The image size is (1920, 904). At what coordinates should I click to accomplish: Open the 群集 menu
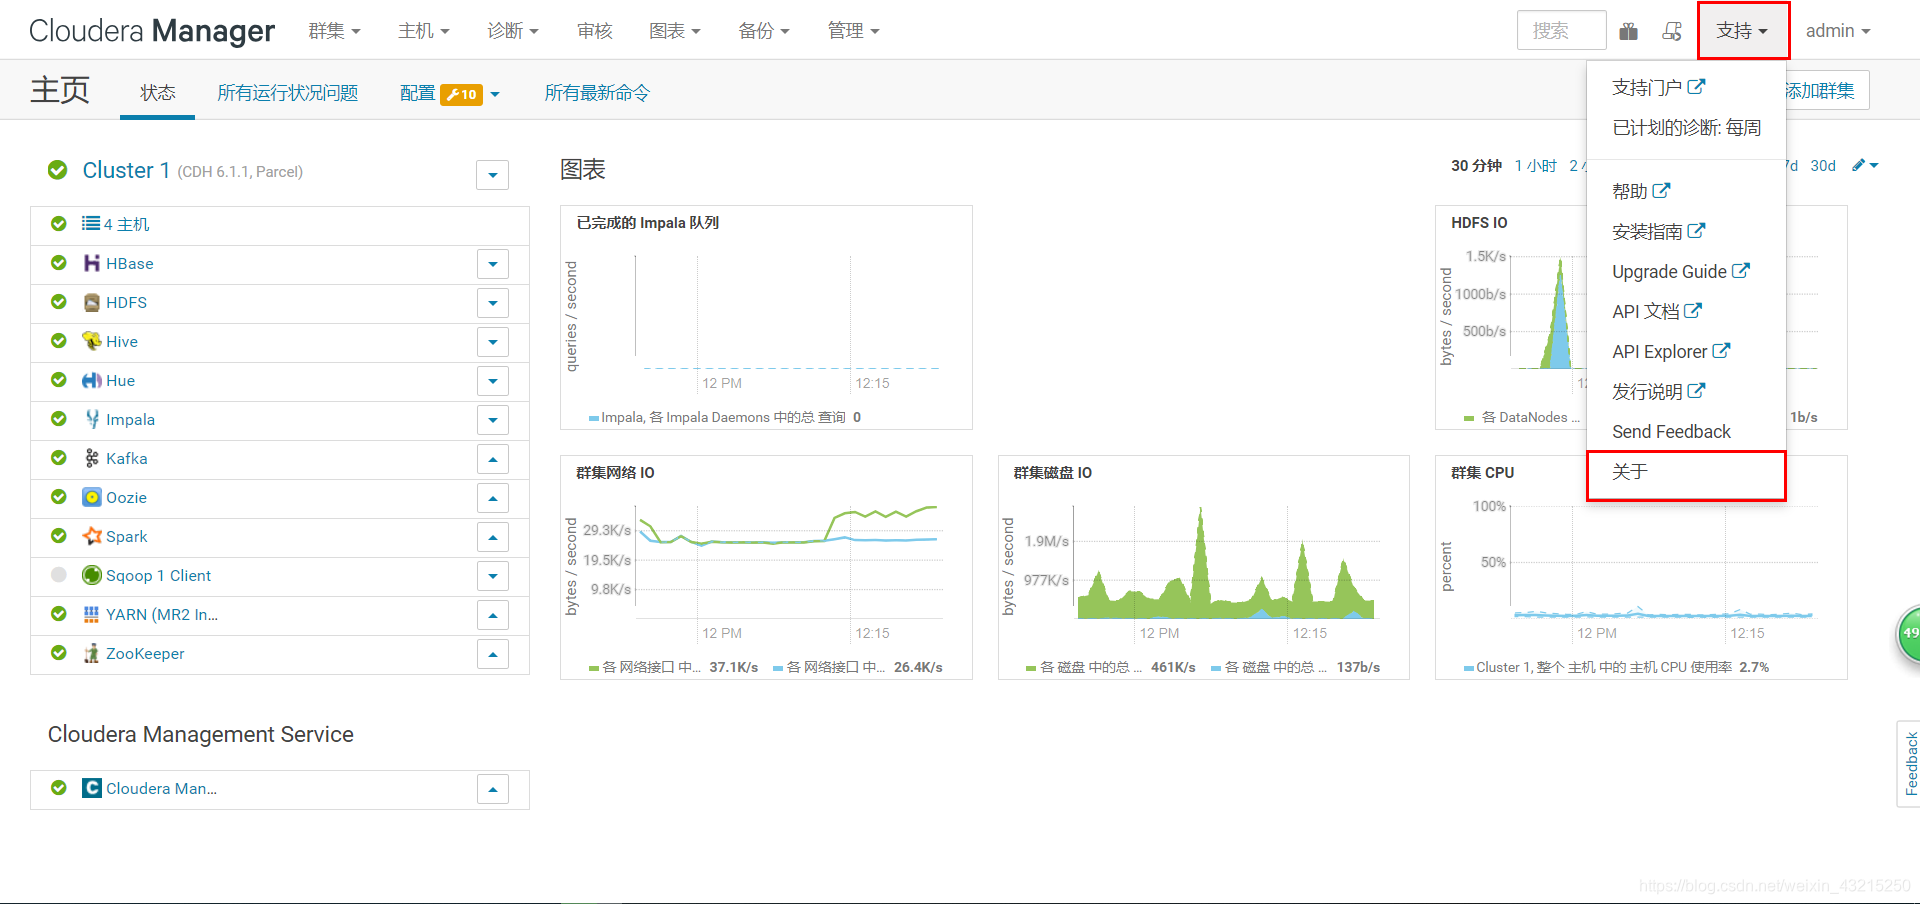point(334,31)
